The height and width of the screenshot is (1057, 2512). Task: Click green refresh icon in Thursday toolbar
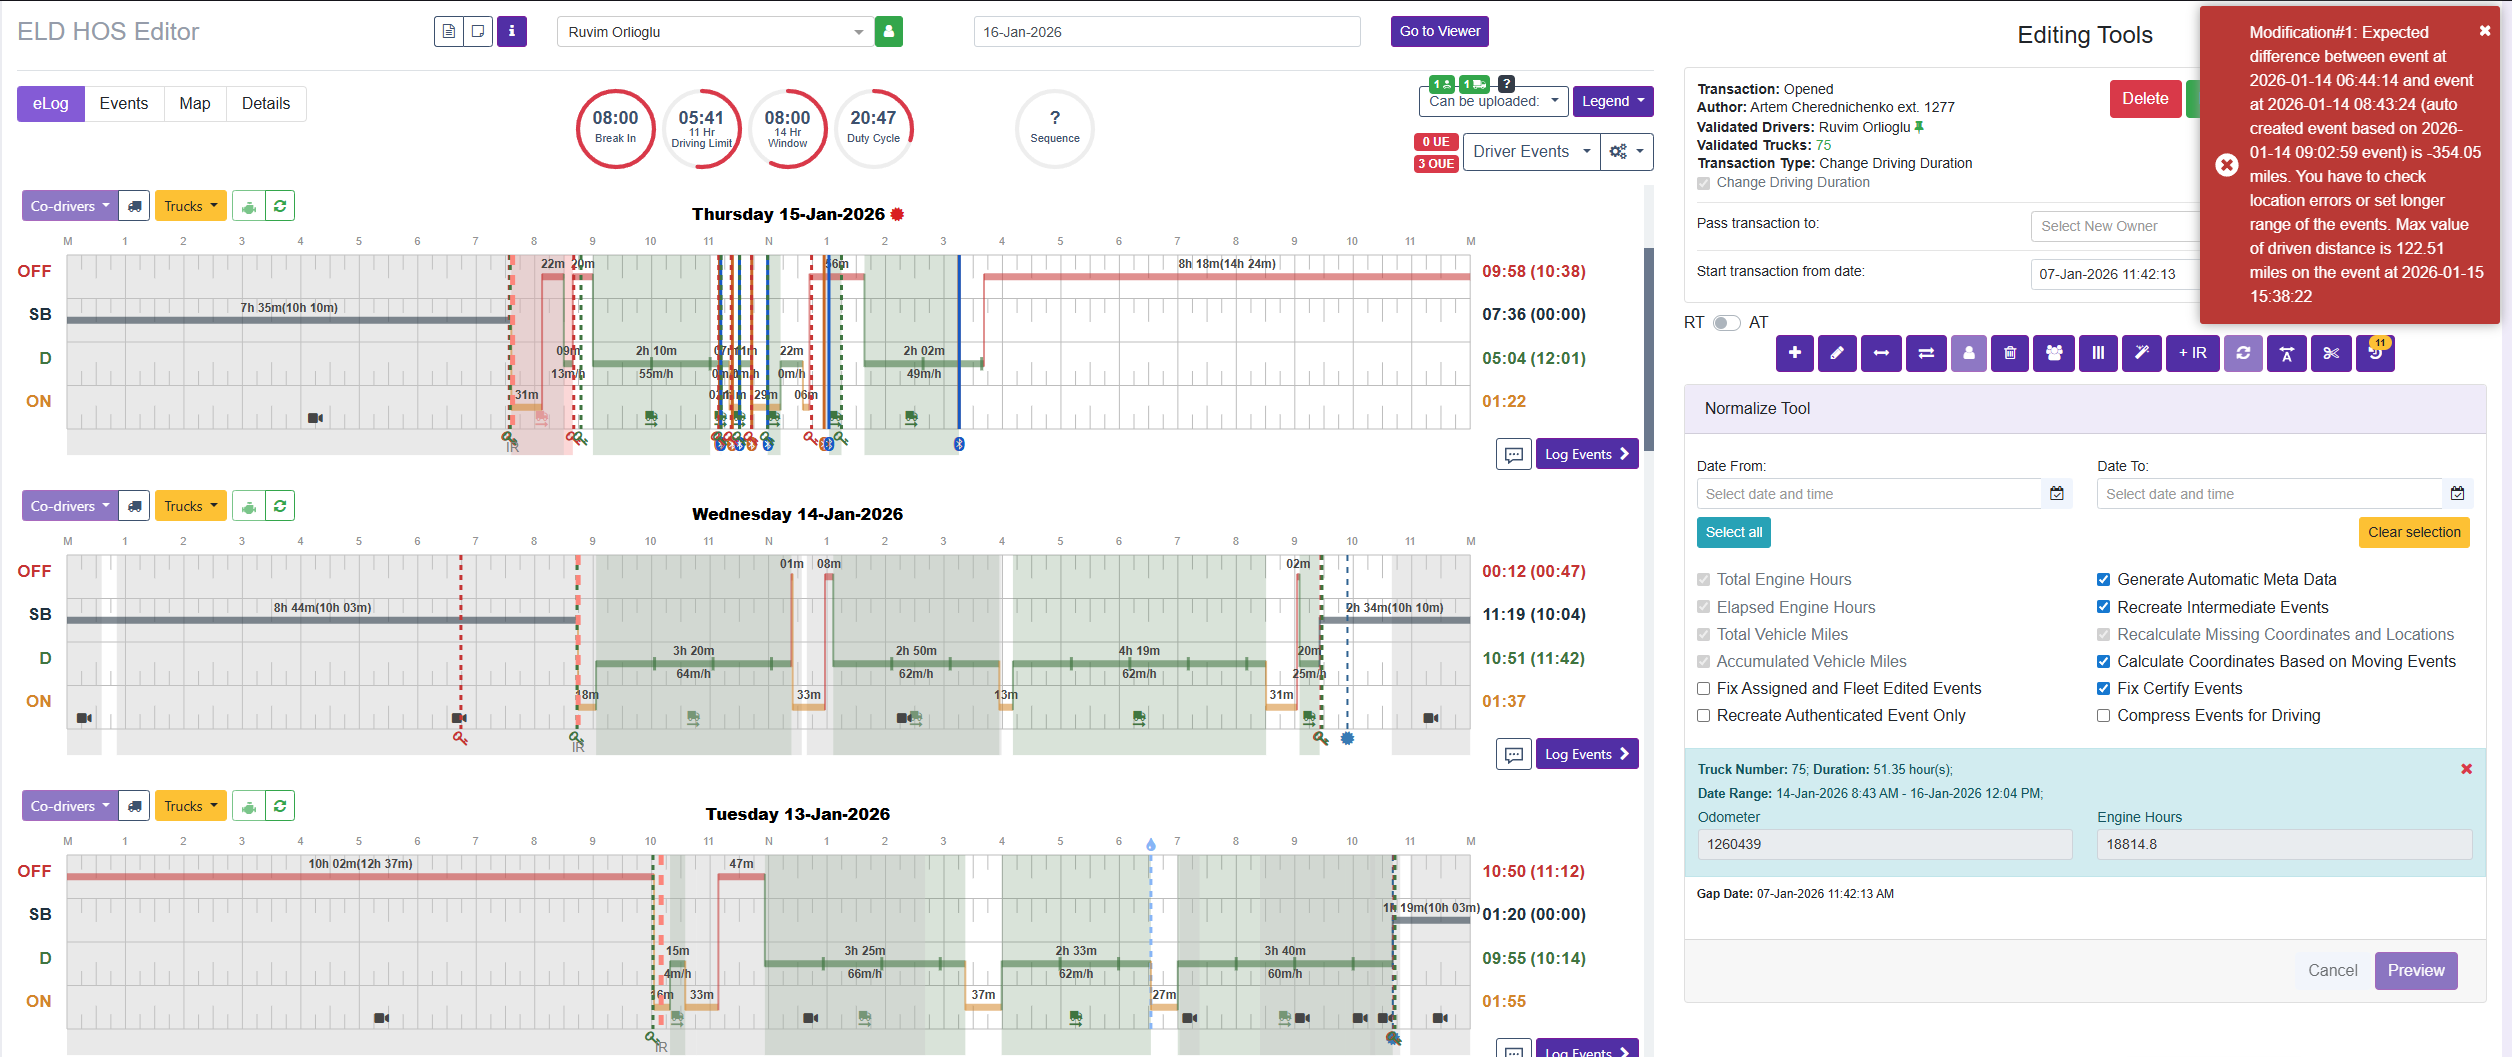[x=280, y=206]
